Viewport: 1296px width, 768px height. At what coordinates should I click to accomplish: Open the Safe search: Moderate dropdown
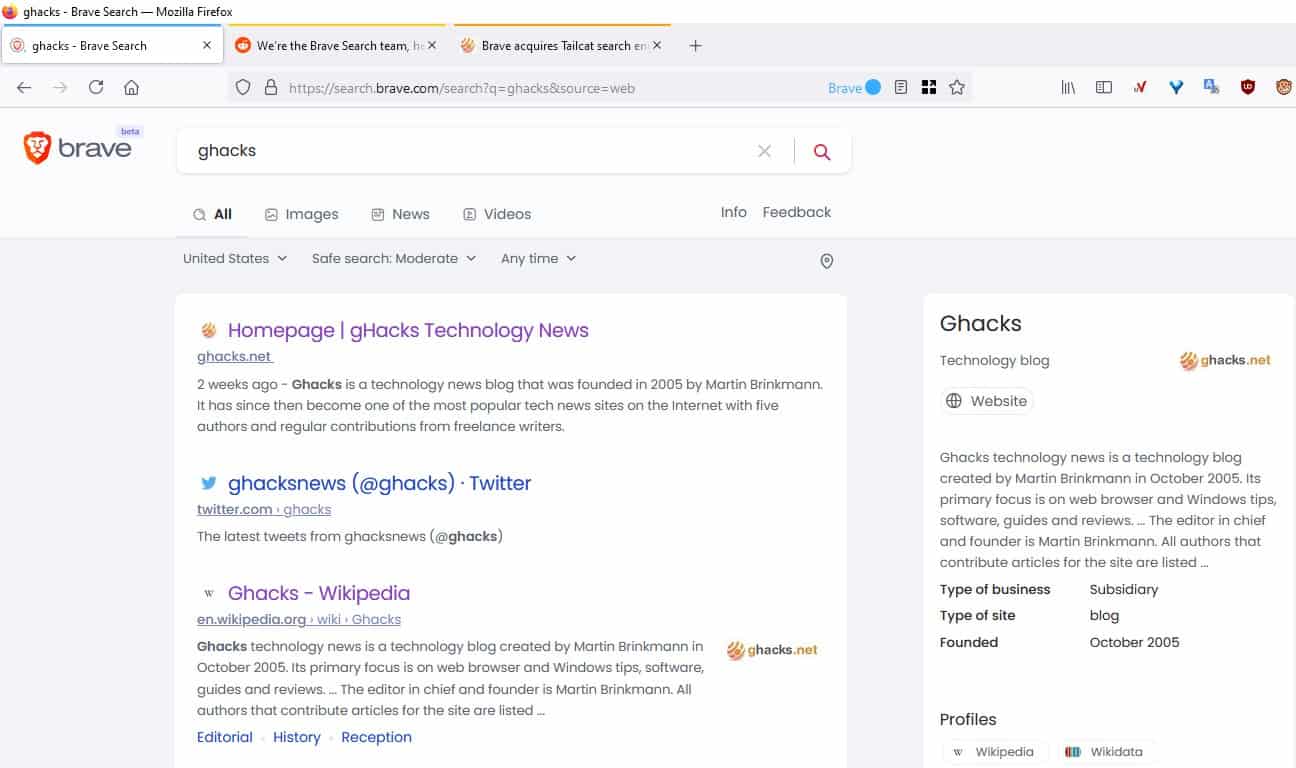[x=394, y=258]
